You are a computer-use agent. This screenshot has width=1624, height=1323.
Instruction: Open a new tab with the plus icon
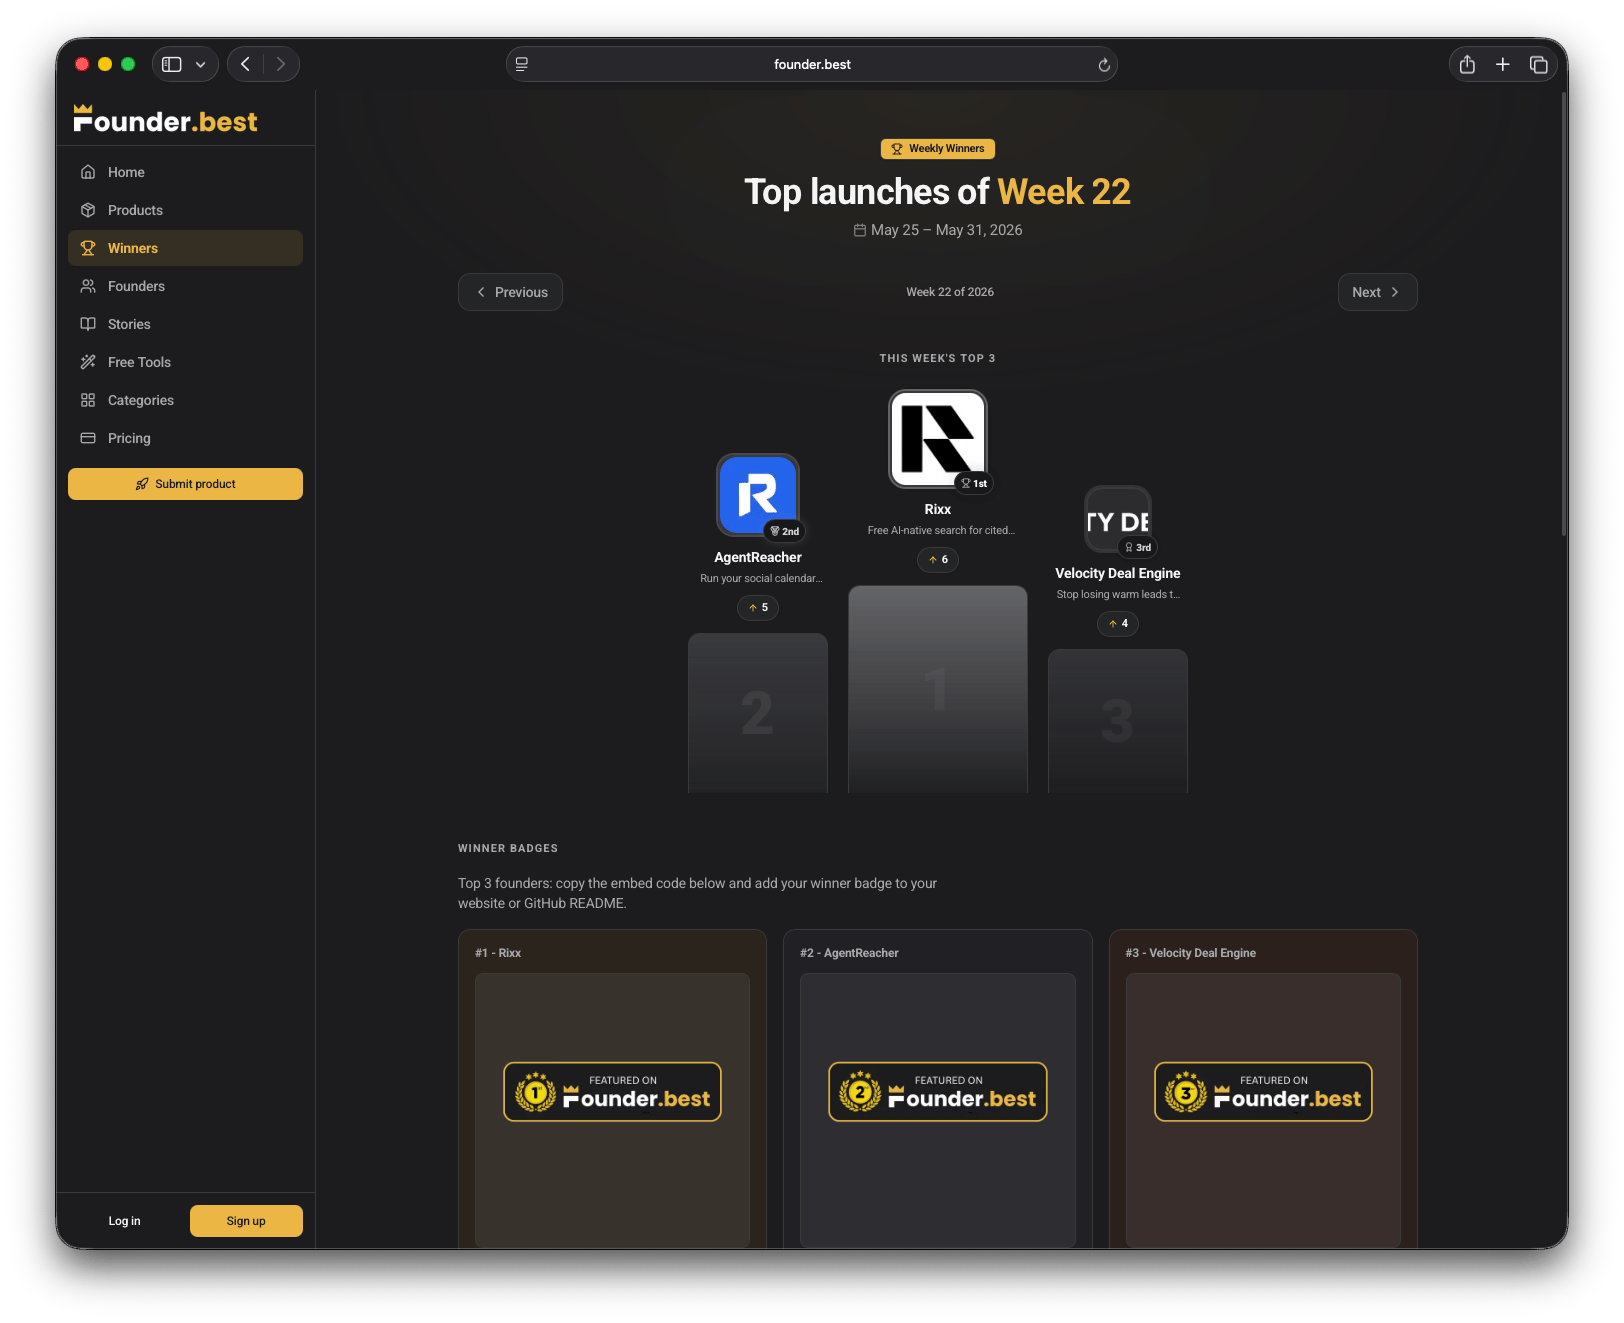(x=1502, y=64)
